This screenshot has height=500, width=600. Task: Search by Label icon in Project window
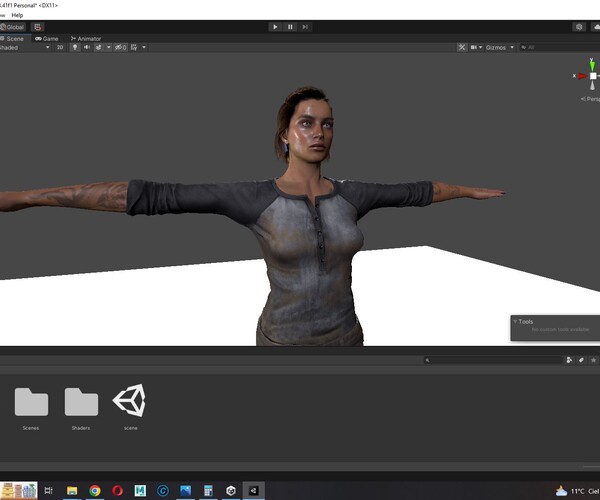point(581,360)
